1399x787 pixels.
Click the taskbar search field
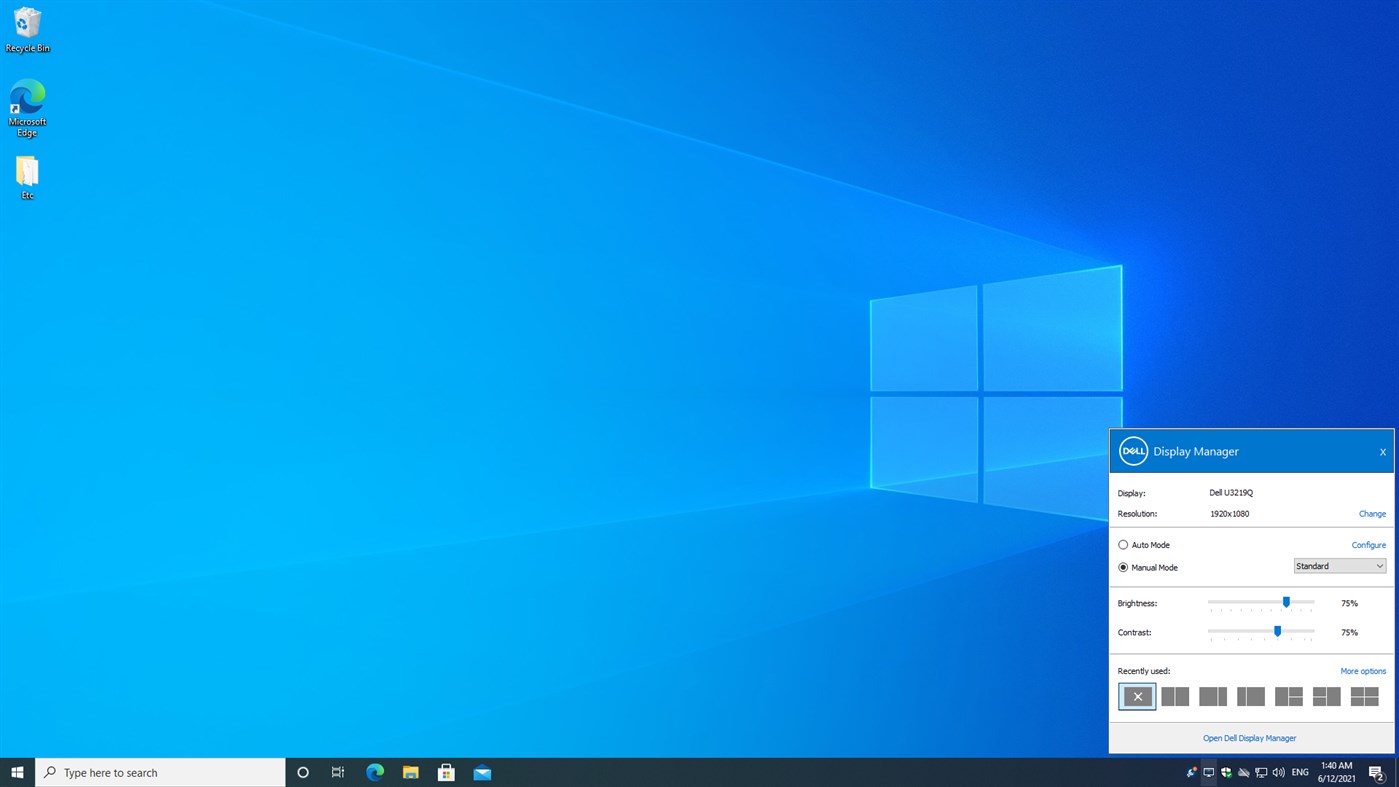160,771
